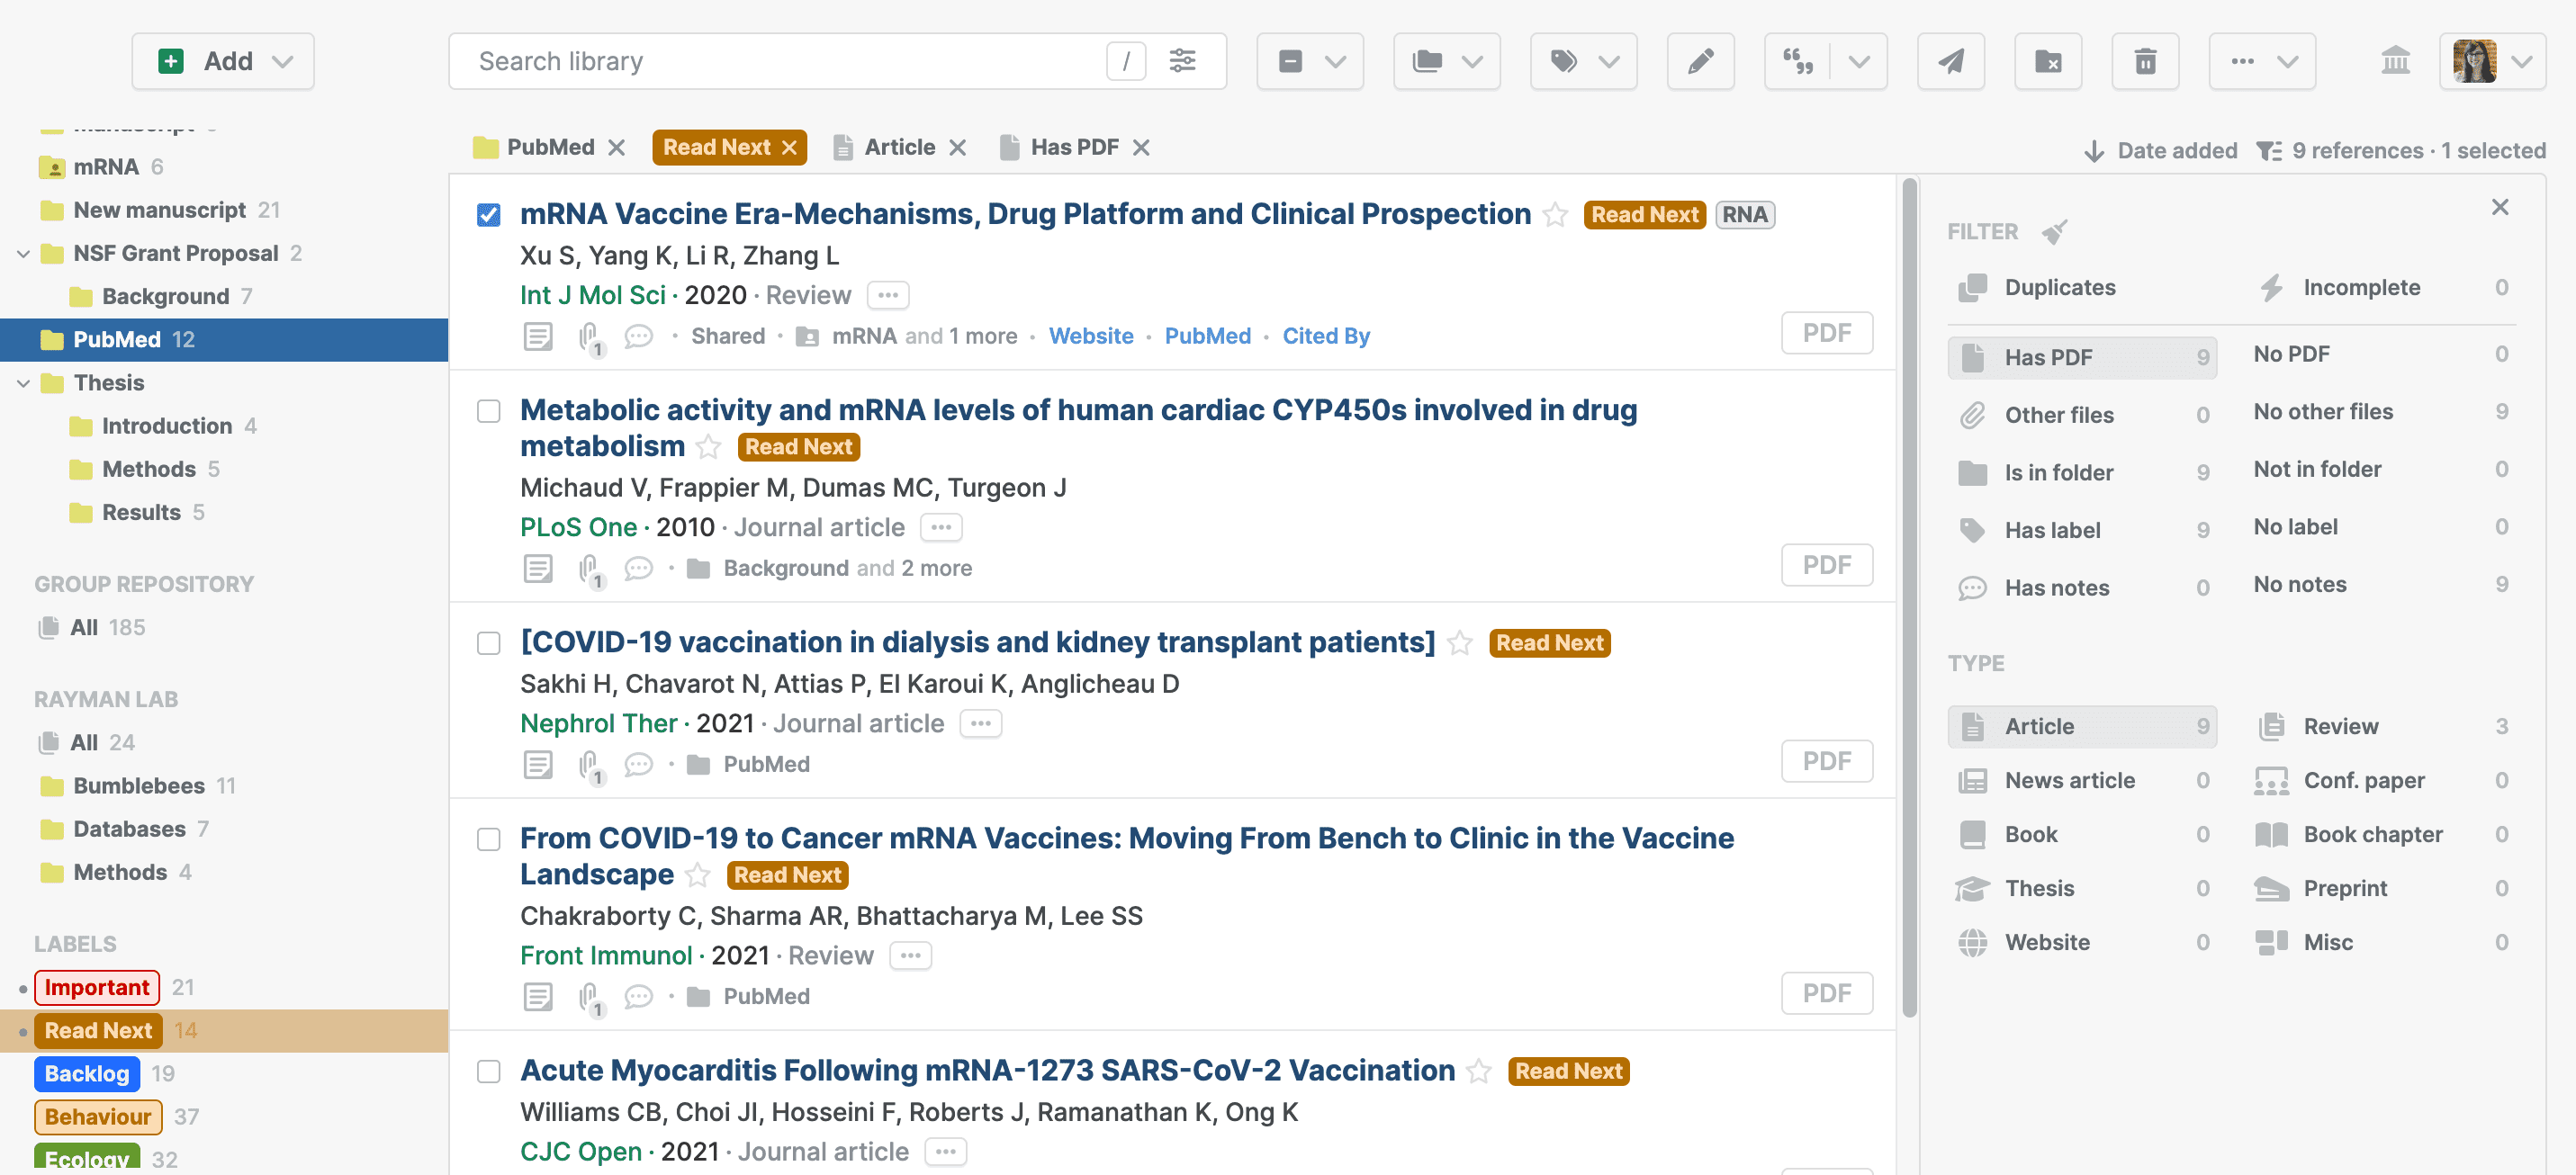Click the trash delete icon in toolbar

coord(2145,62)
